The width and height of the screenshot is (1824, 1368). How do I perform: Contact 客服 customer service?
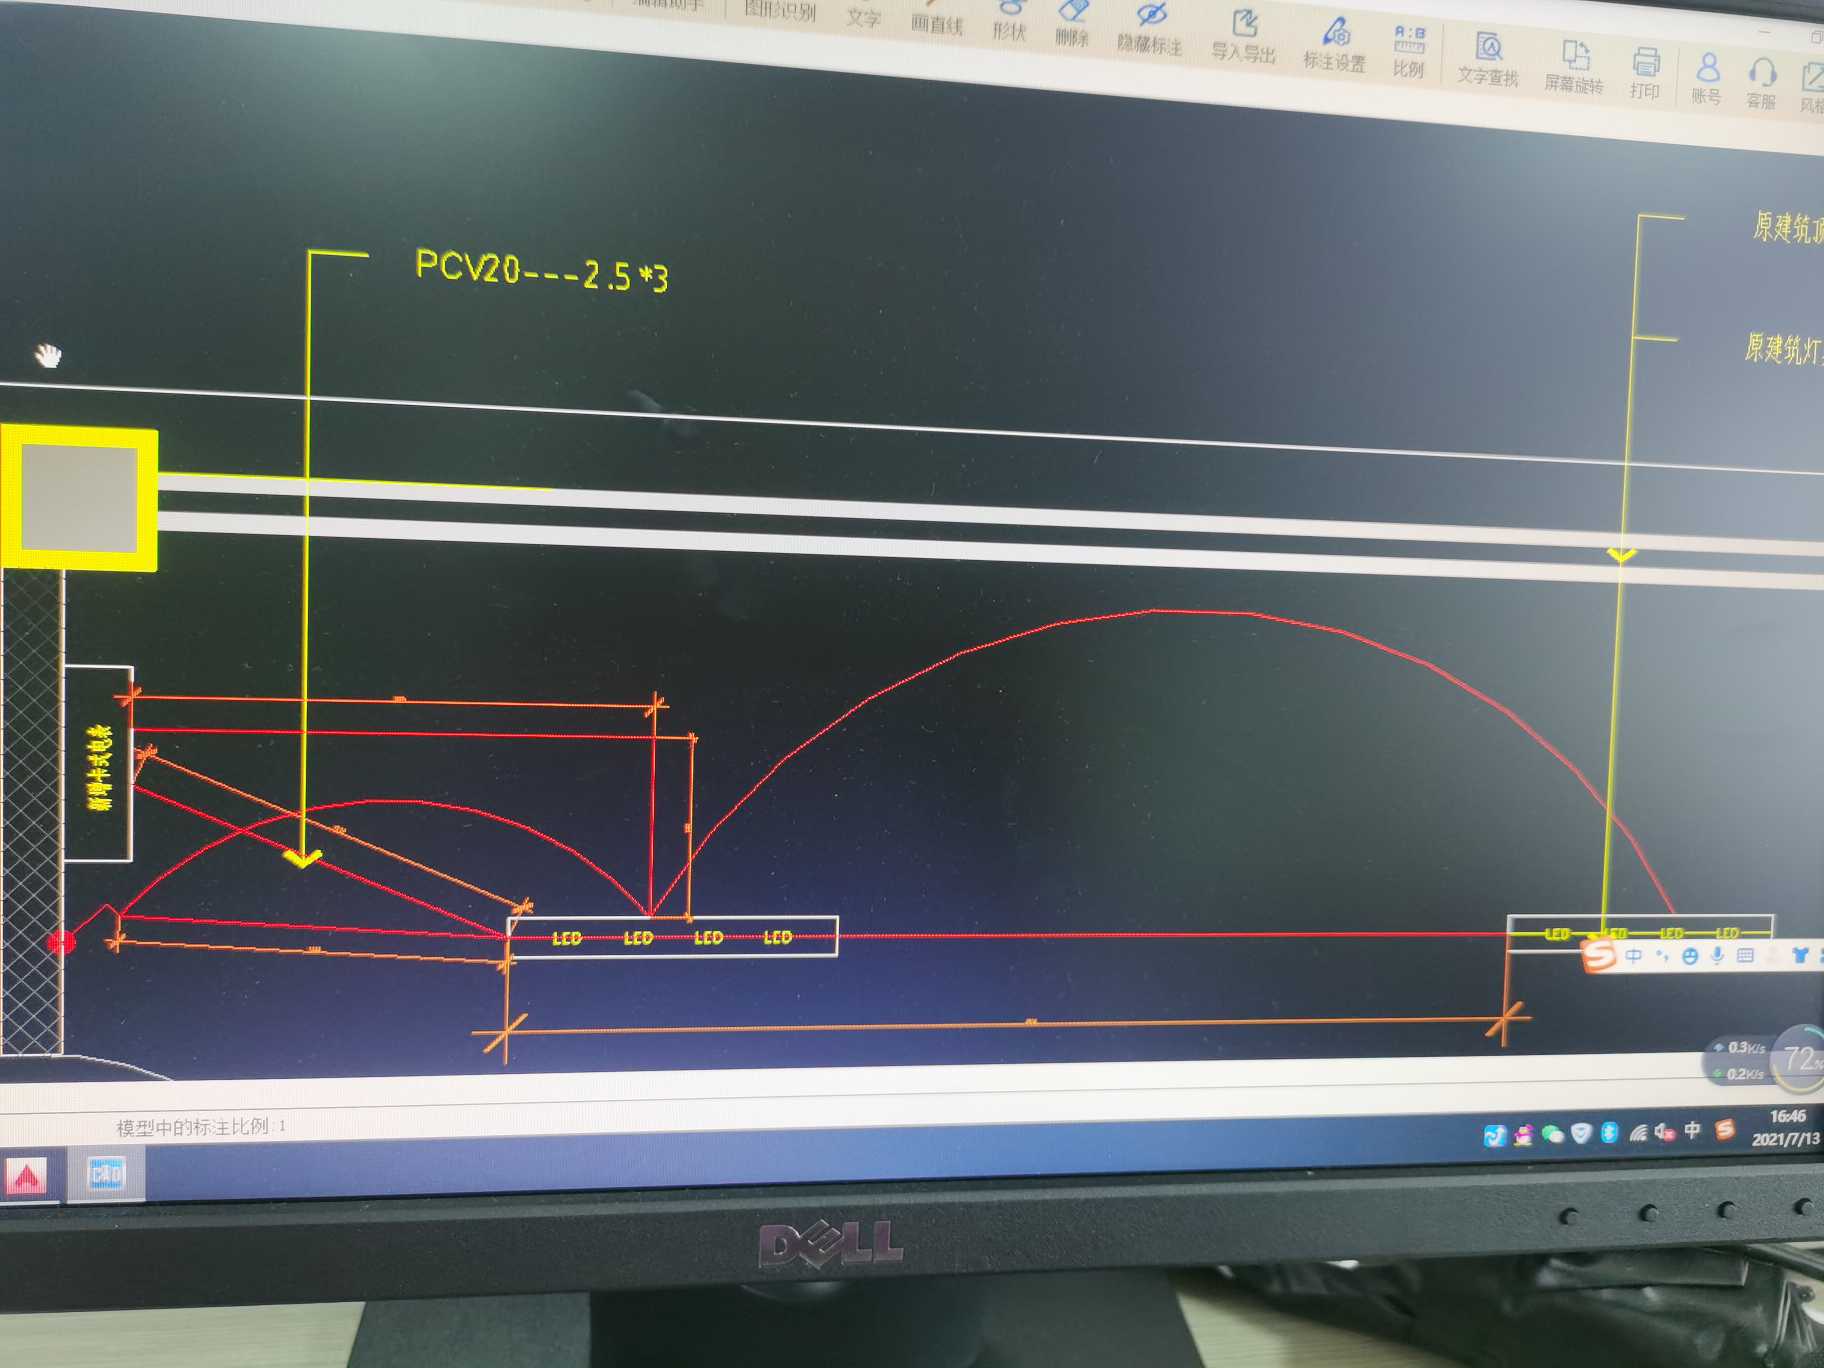click(1761, 85)
